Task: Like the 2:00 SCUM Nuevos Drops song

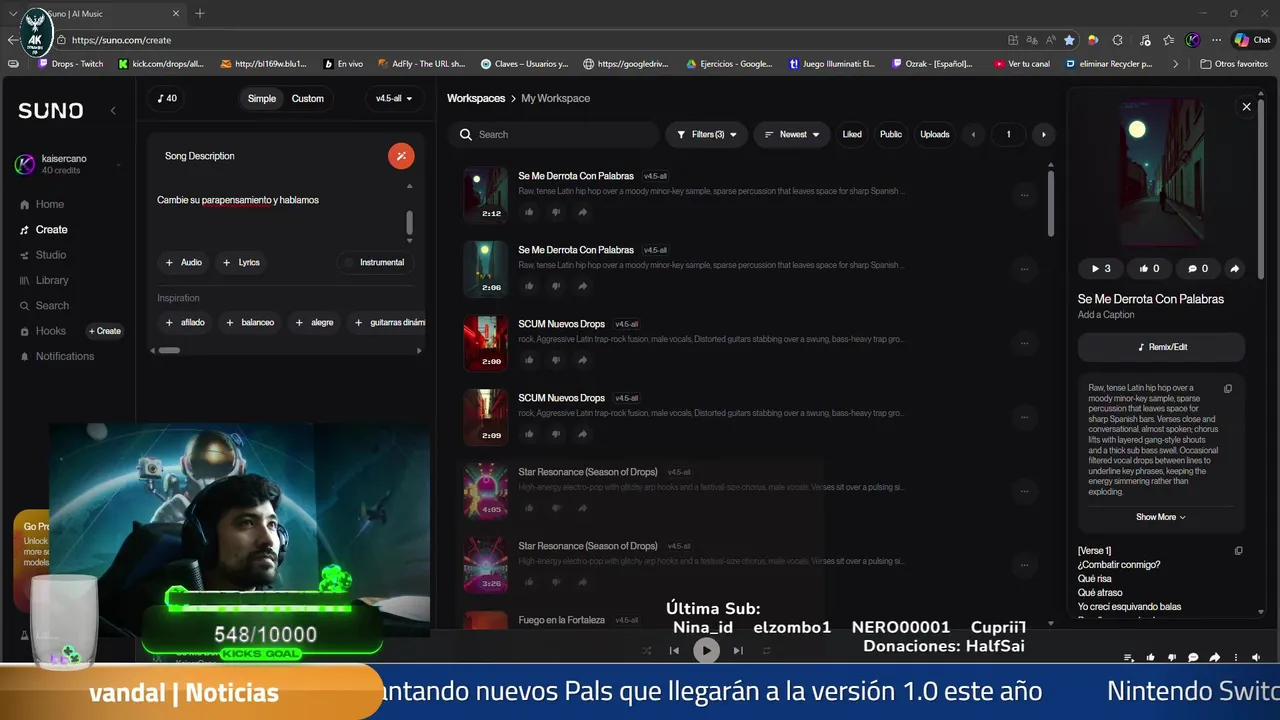Action: tap(529, 360)
